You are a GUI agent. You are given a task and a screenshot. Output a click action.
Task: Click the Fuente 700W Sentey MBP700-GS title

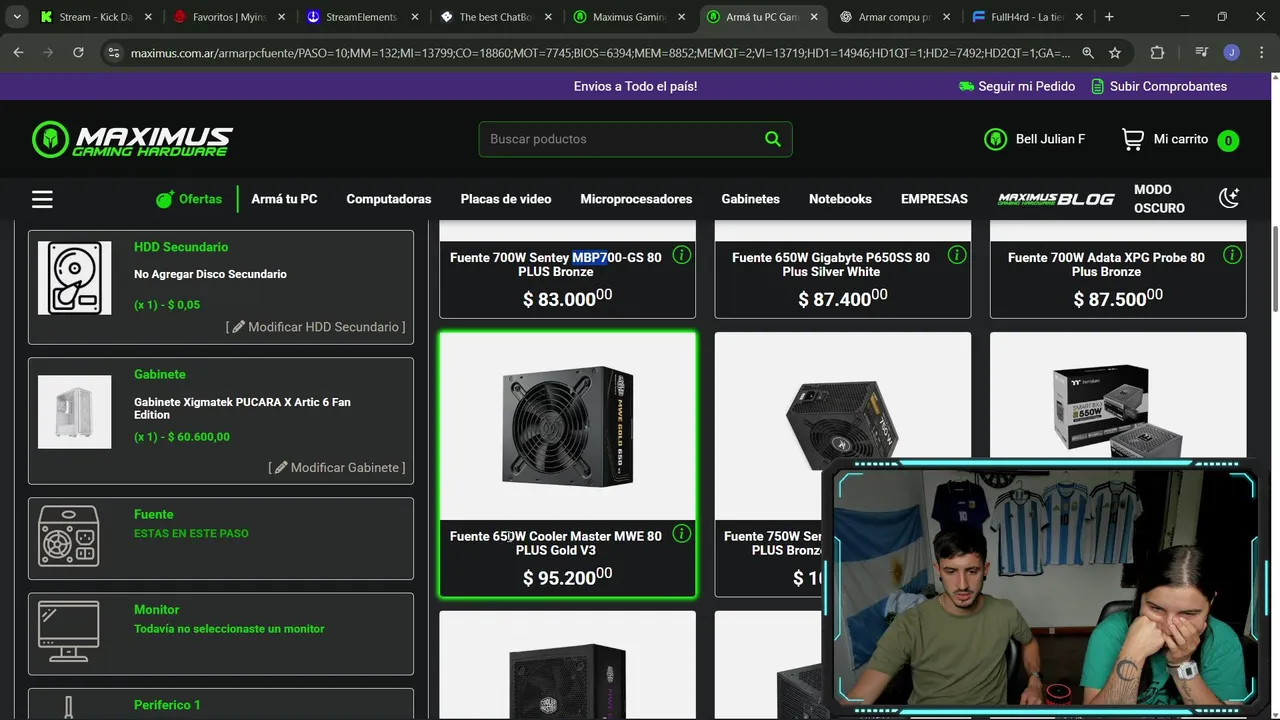tap(556, 264)
